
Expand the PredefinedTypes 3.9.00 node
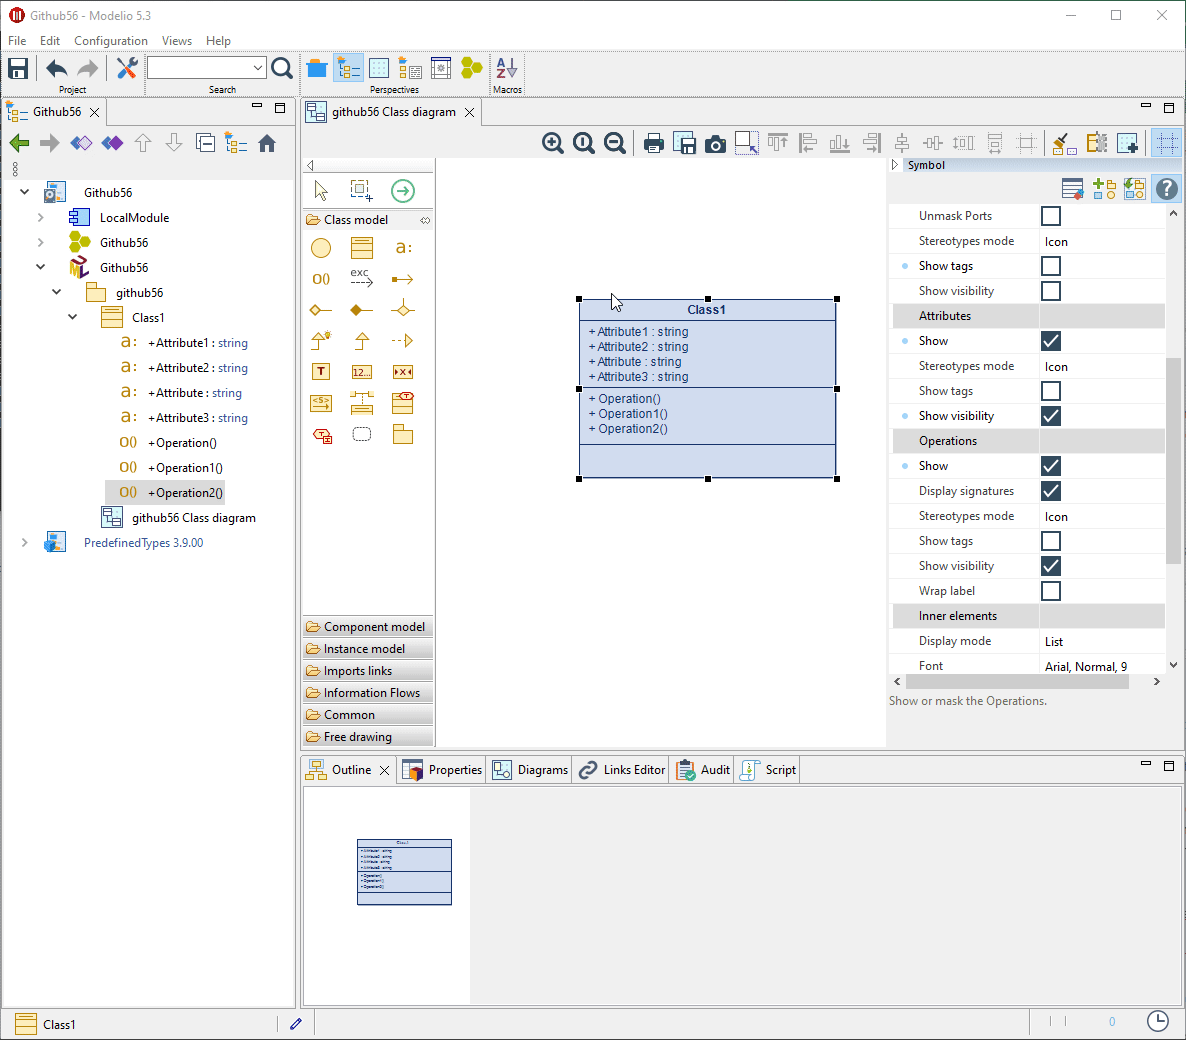[23, 541]
